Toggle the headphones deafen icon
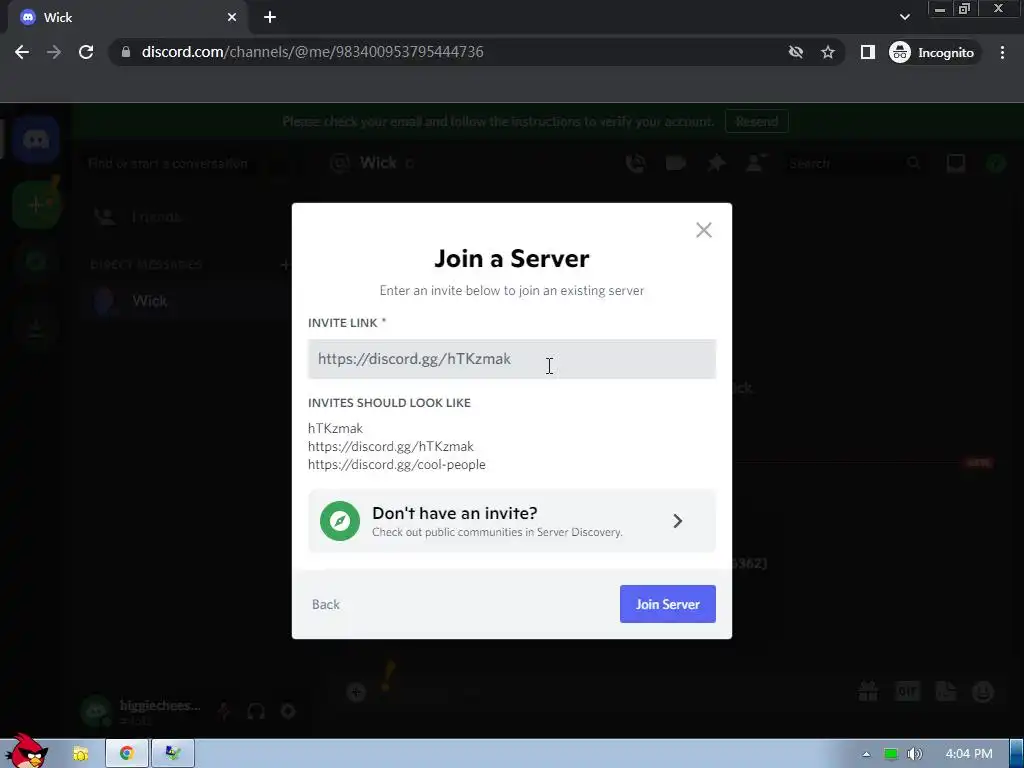The width and height of the screenshot is (1024, 768). [256, 711]
